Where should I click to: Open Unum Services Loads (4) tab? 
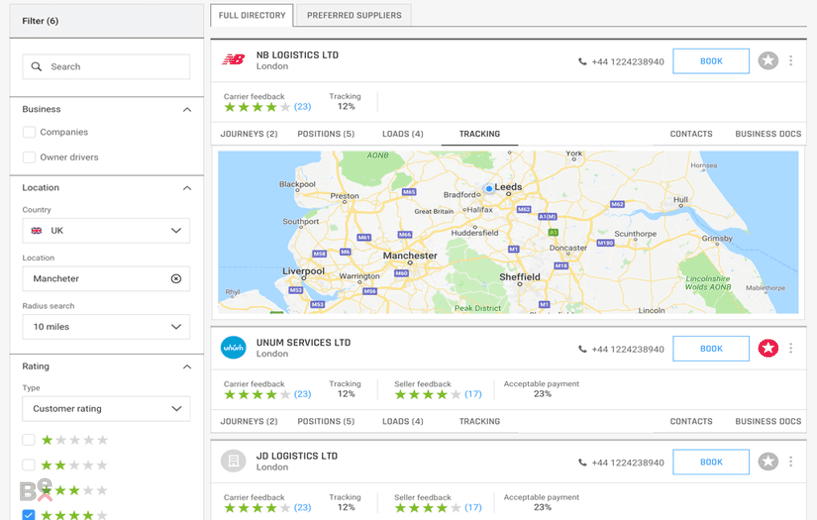click(403, 421)
